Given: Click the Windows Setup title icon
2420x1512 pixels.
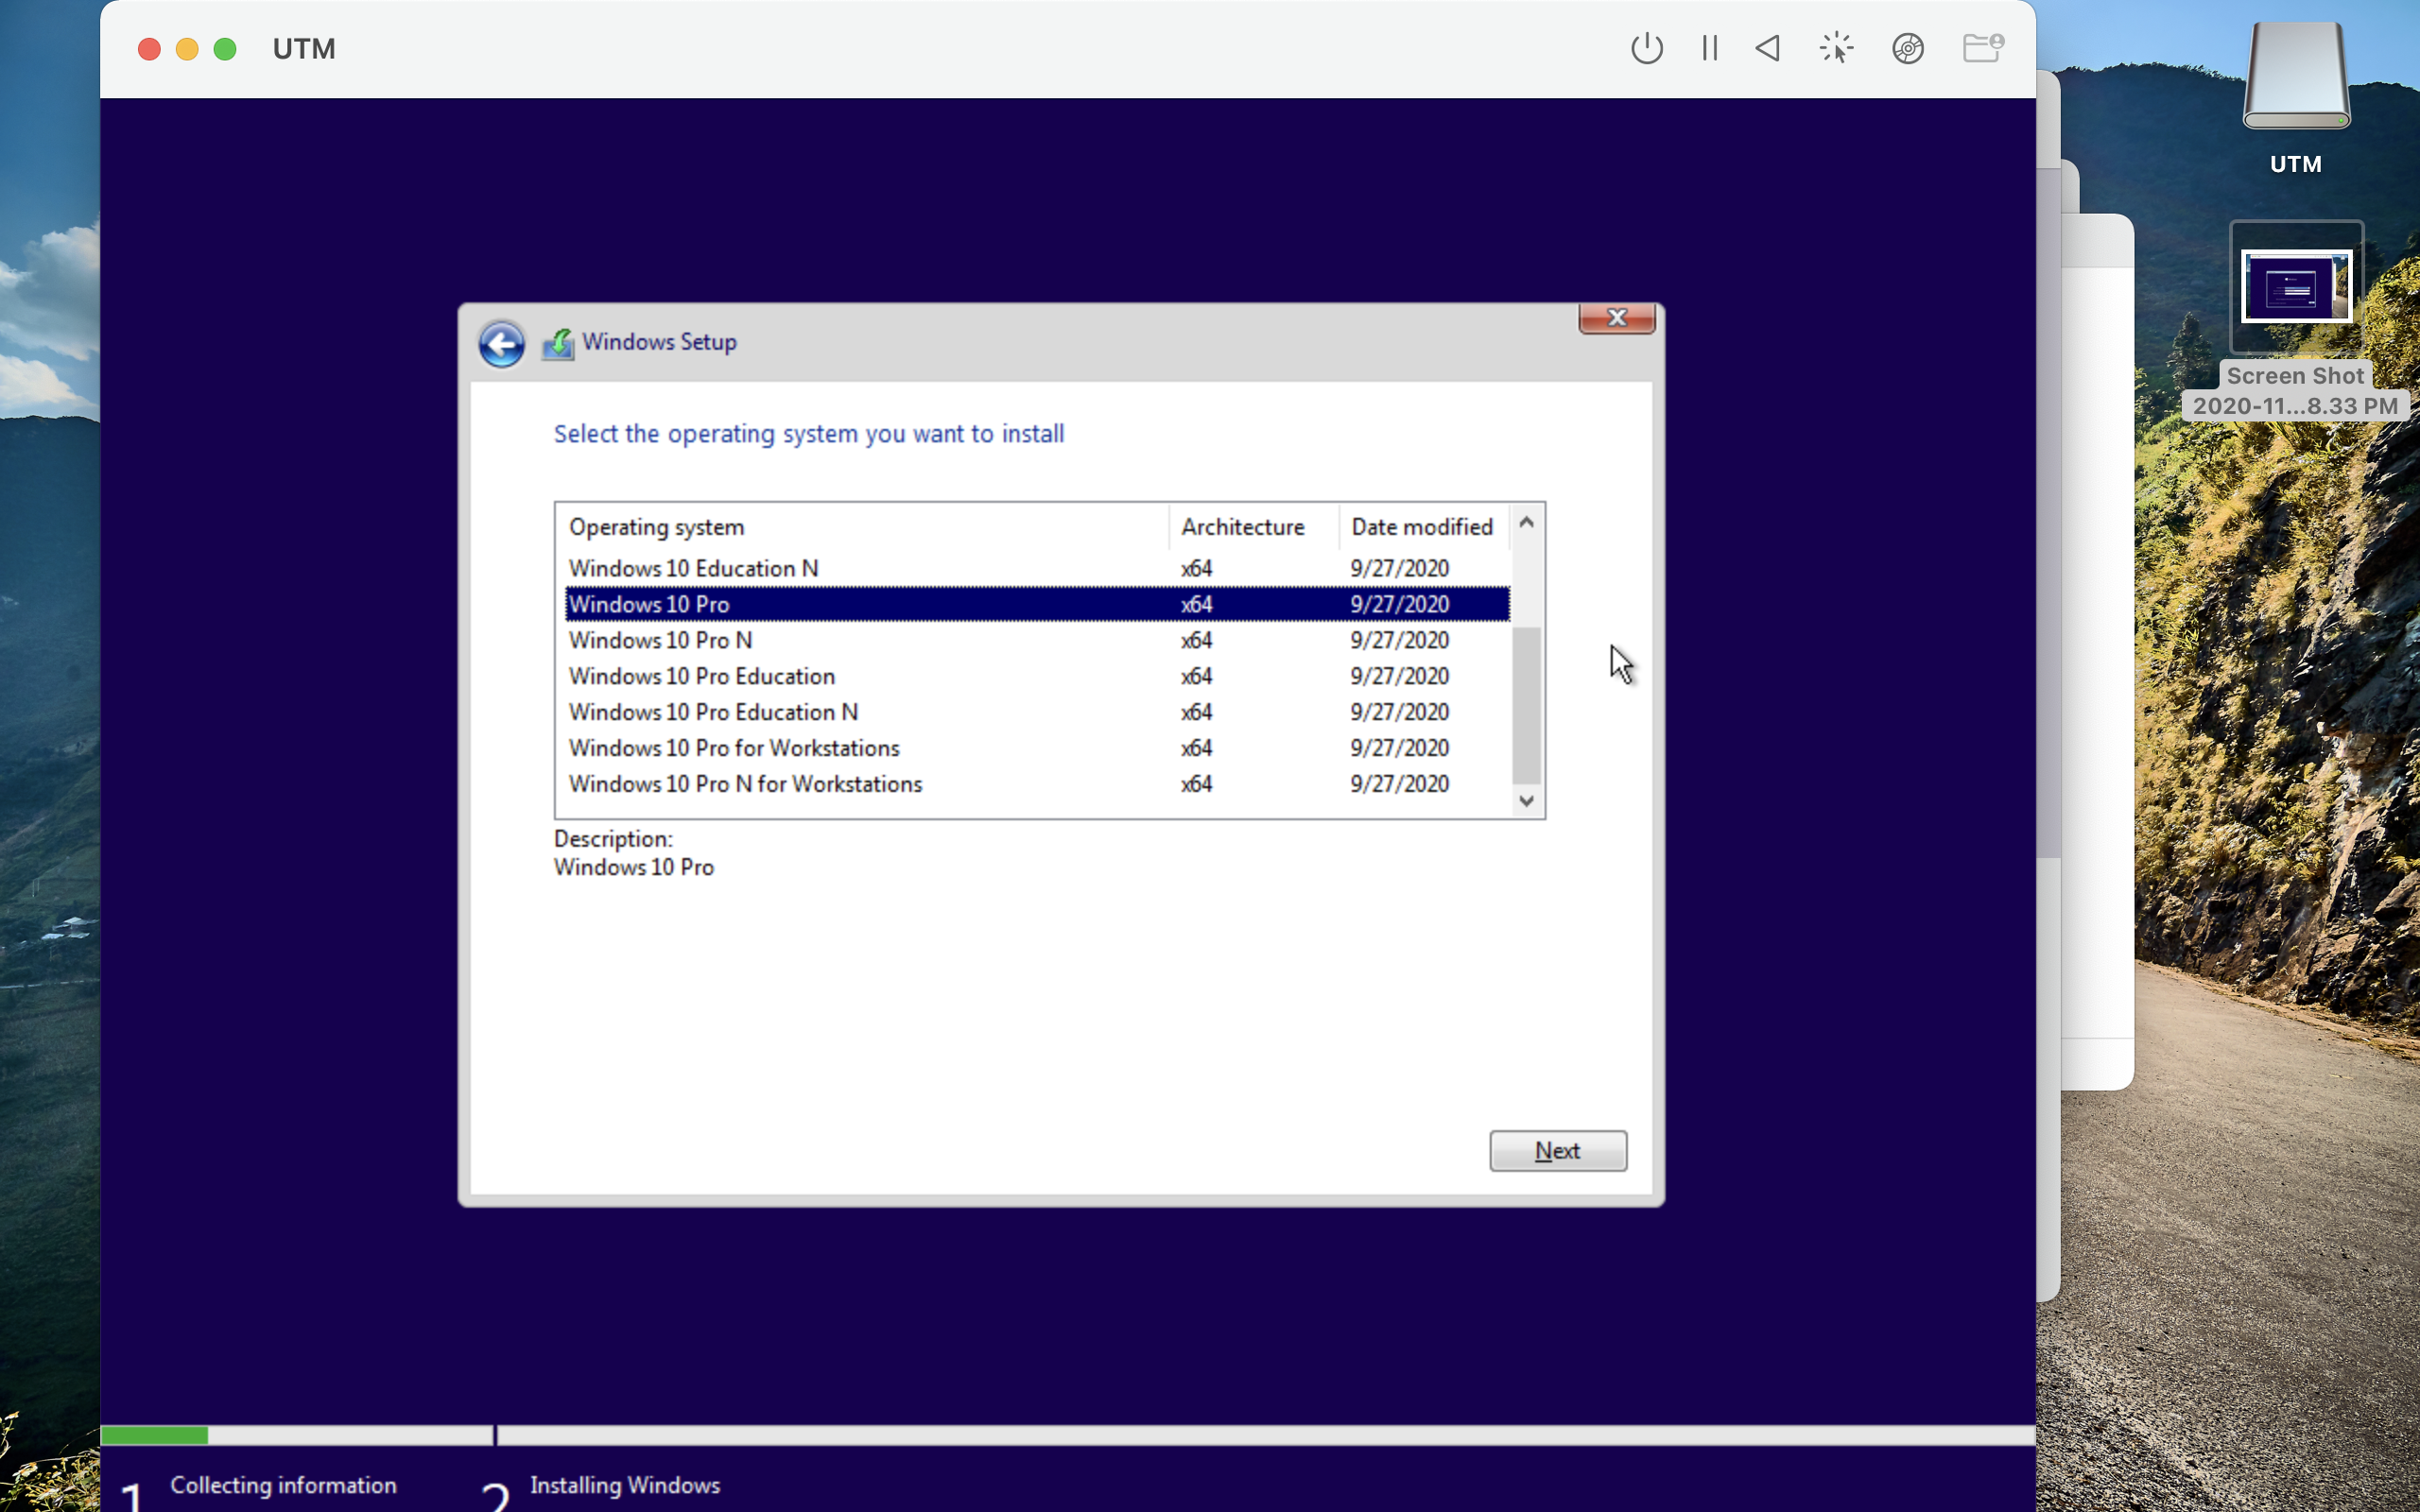Looking at the screenshot, I should coord(558,344).
